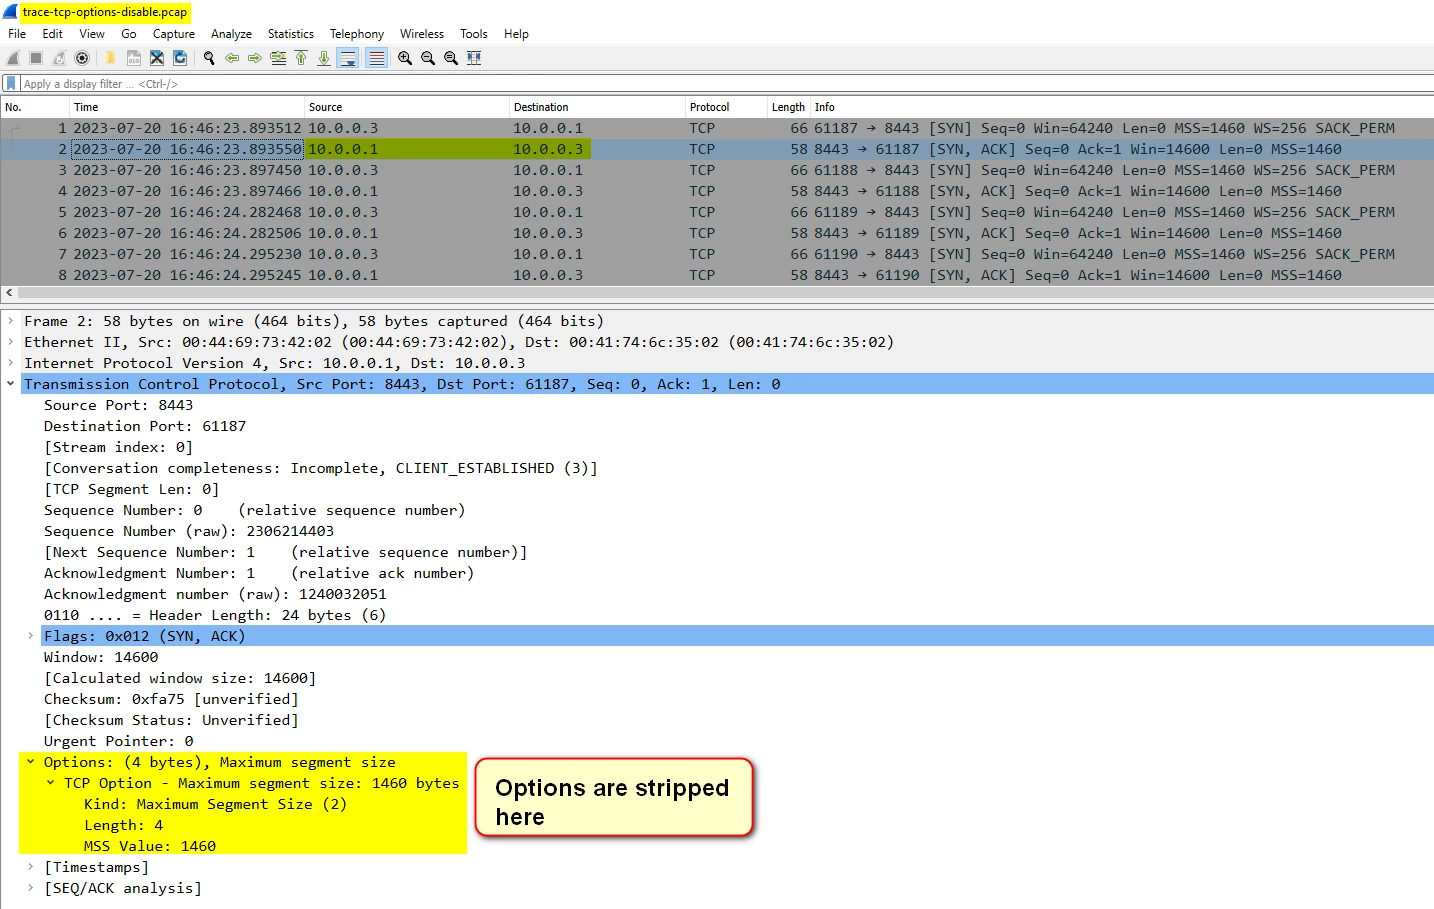Open the Wireless menu

tap(422, 34)
